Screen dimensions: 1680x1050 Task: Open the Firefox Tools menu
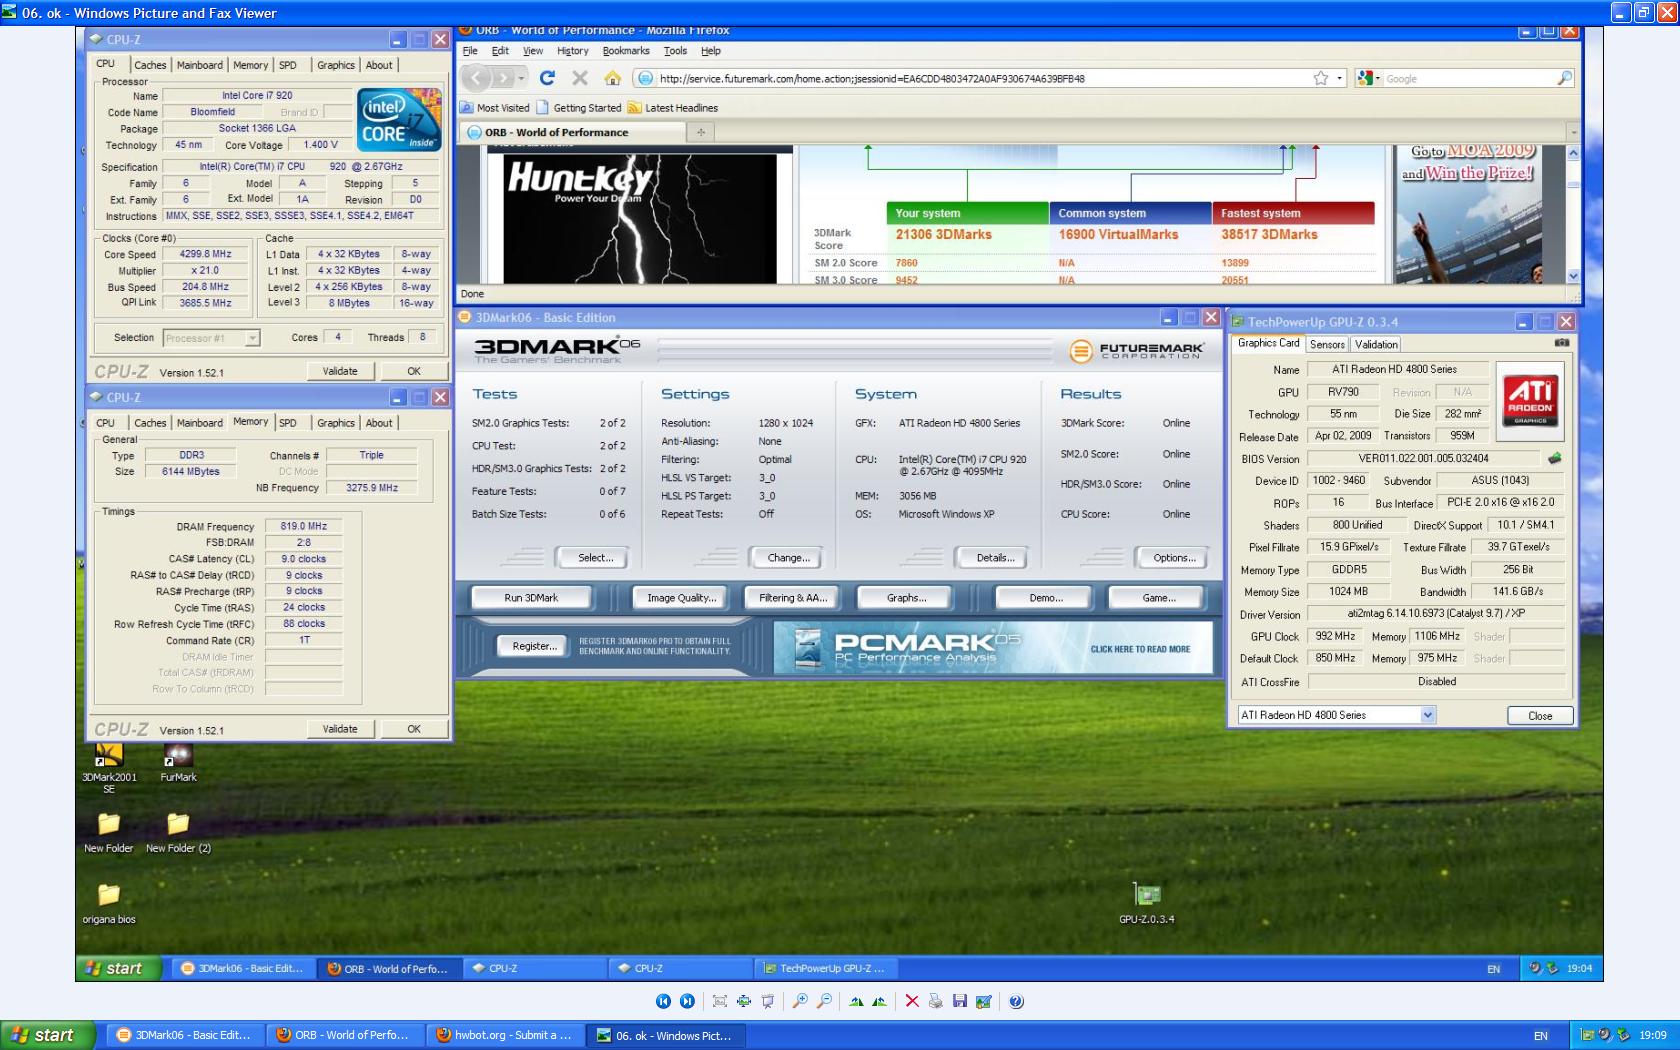[675, 51]
